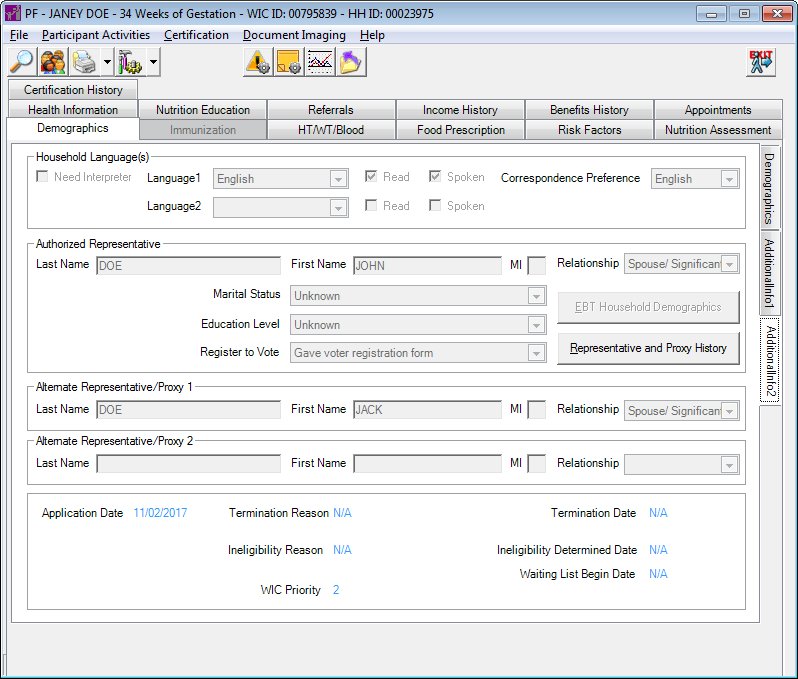Click Representative and Proxy History button
798x679 pixels.
[x=647, y=348]
